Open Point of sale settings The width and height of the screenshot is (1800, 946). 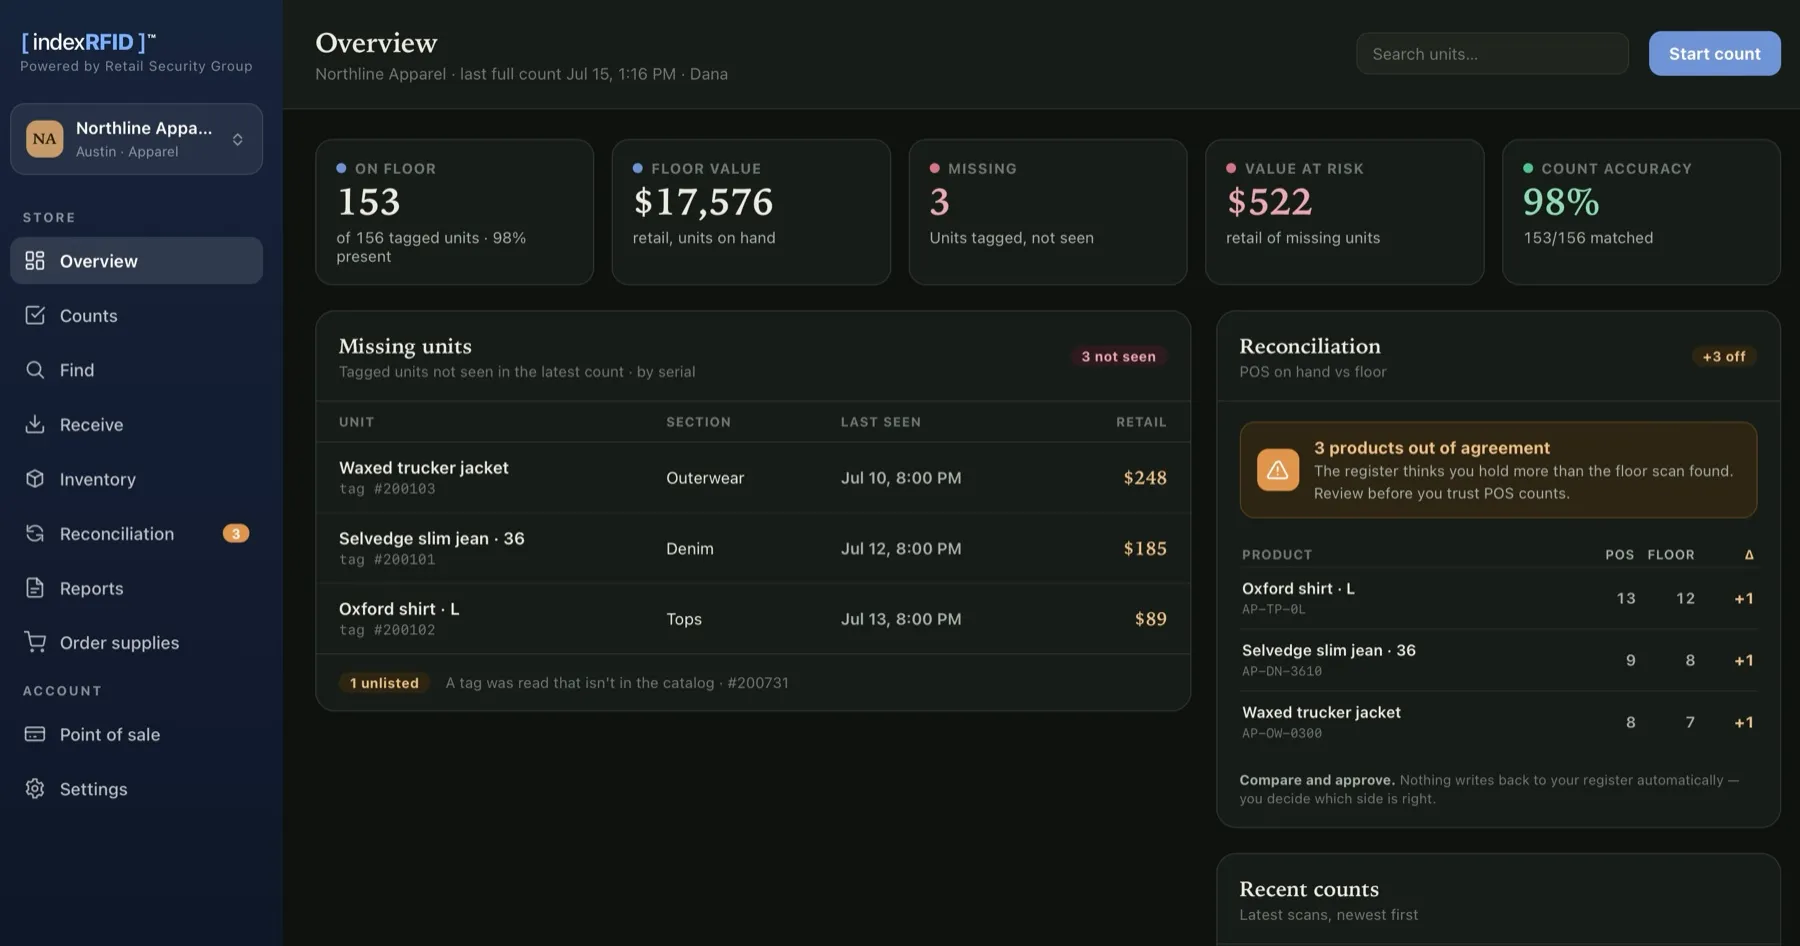137,734
